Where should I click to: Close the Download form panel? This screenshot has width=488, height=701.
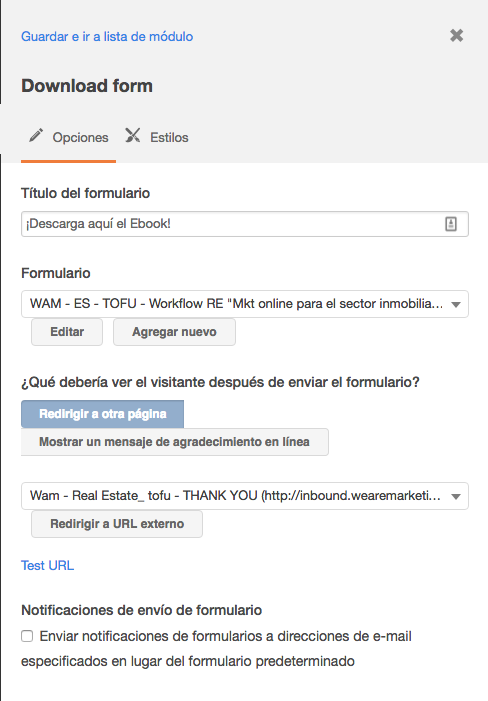456,35
